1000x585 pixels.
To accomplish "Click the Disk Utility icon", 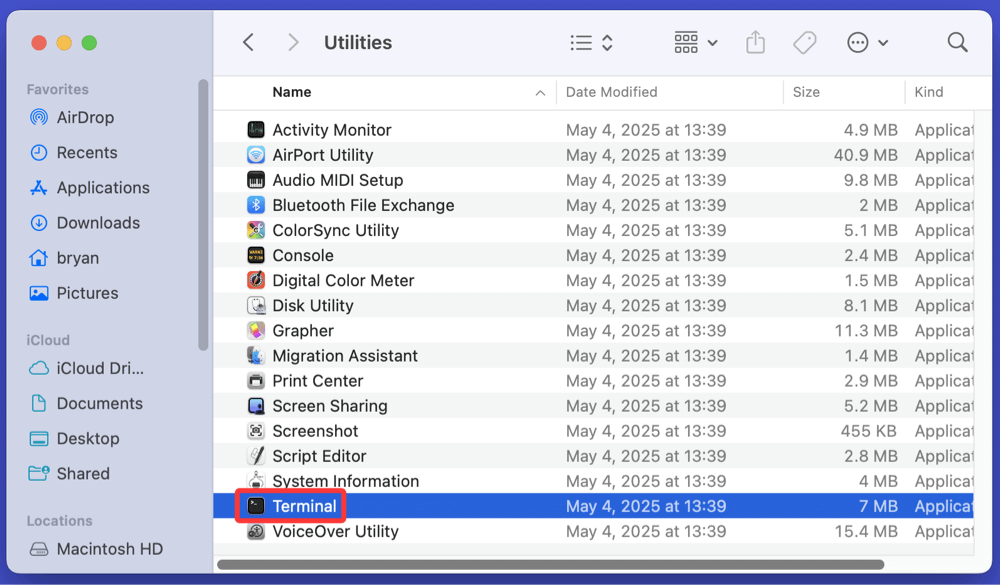I will (256, 306).
